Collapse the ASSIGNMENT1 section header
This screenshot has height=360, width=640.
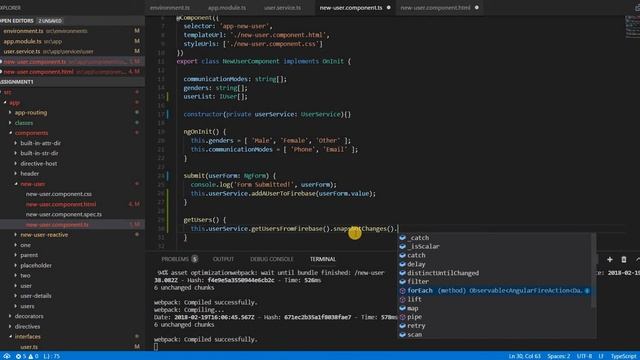click(72, 82)
